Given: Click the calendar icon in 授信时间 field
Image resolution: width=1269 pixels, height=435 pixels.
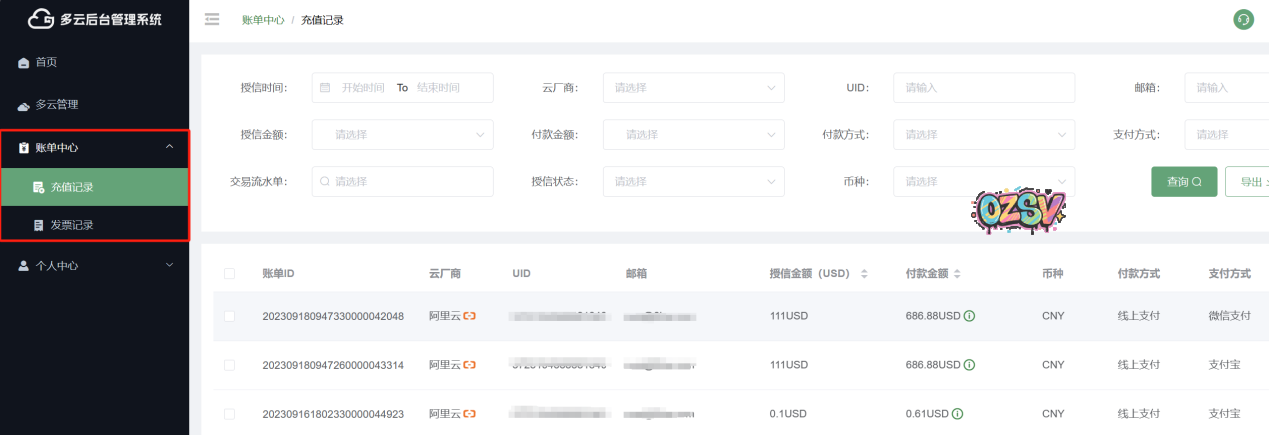Looking at the screenshot, I should [x=325, y=88].
